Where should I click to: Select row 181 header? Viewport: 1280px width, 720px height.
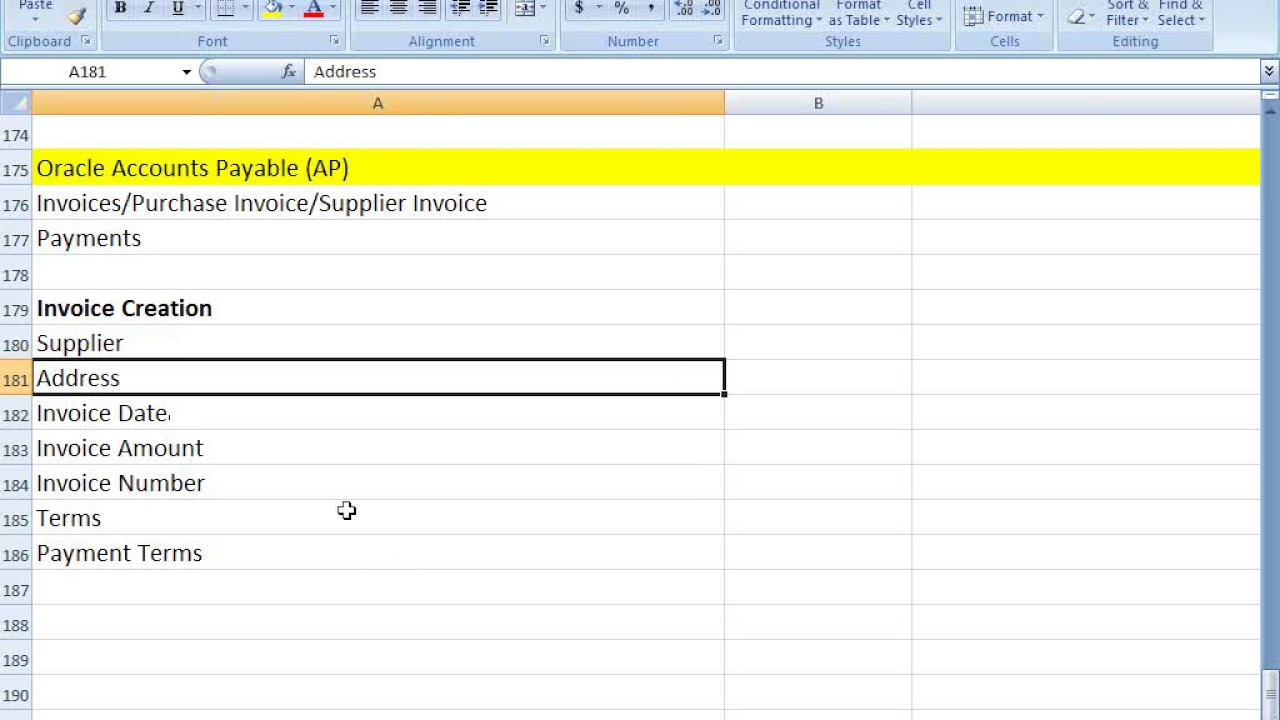(x=15, y=379)
